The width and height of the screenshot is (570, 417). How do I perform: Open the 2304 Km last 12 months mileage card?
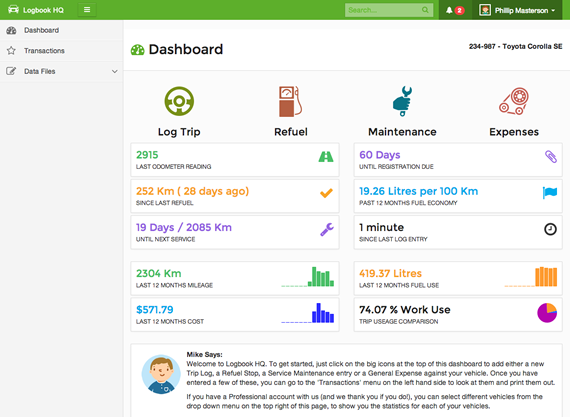pyautogui.click(x=235, y=278)
